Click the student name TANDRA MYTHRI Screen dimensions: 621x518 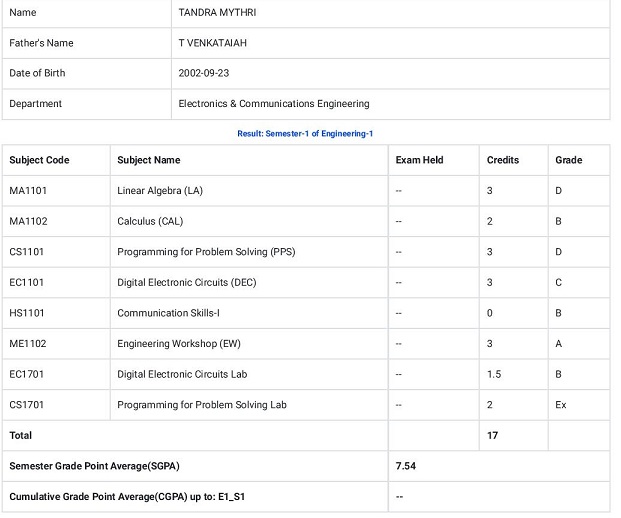[x=217, y=13]
